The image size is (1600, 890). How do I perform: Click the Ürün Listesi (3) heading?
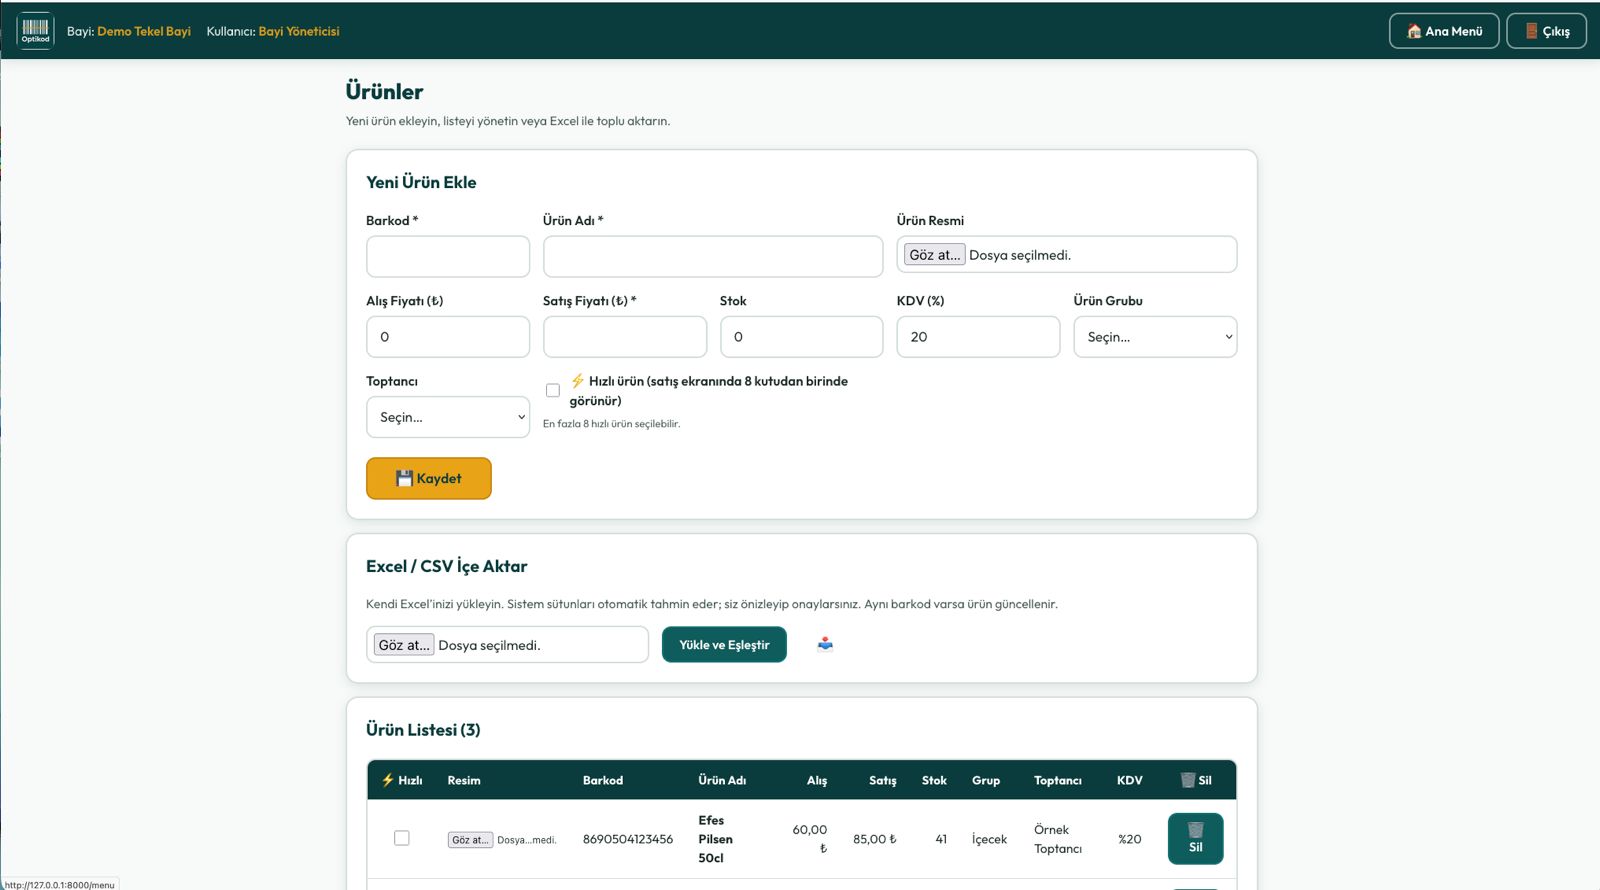(423, 730)
